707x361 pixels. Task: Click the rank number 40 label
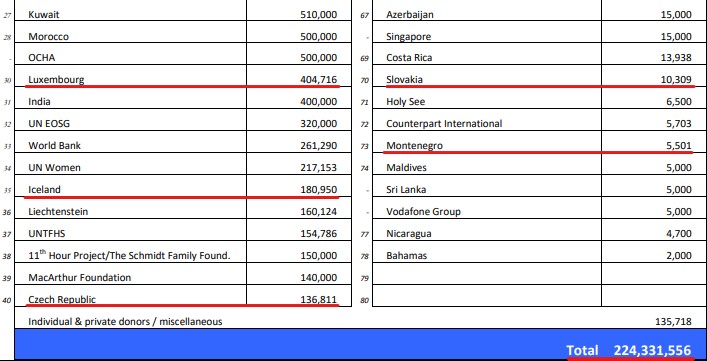pos(7,300)
